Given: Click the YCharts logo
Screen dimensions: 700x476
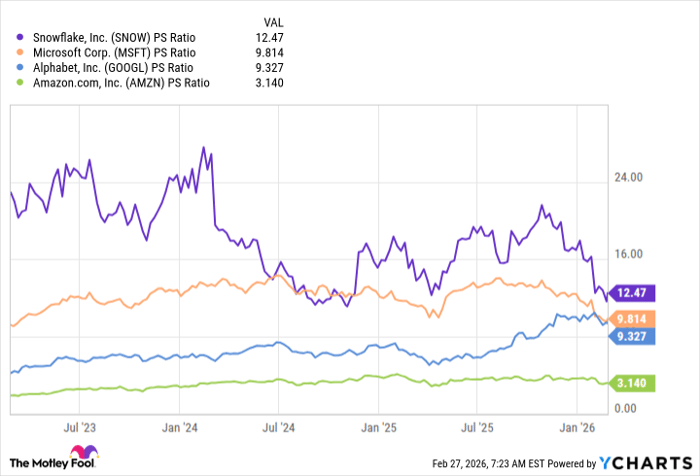Looking at the screenshot, I should tap(648, 462).
